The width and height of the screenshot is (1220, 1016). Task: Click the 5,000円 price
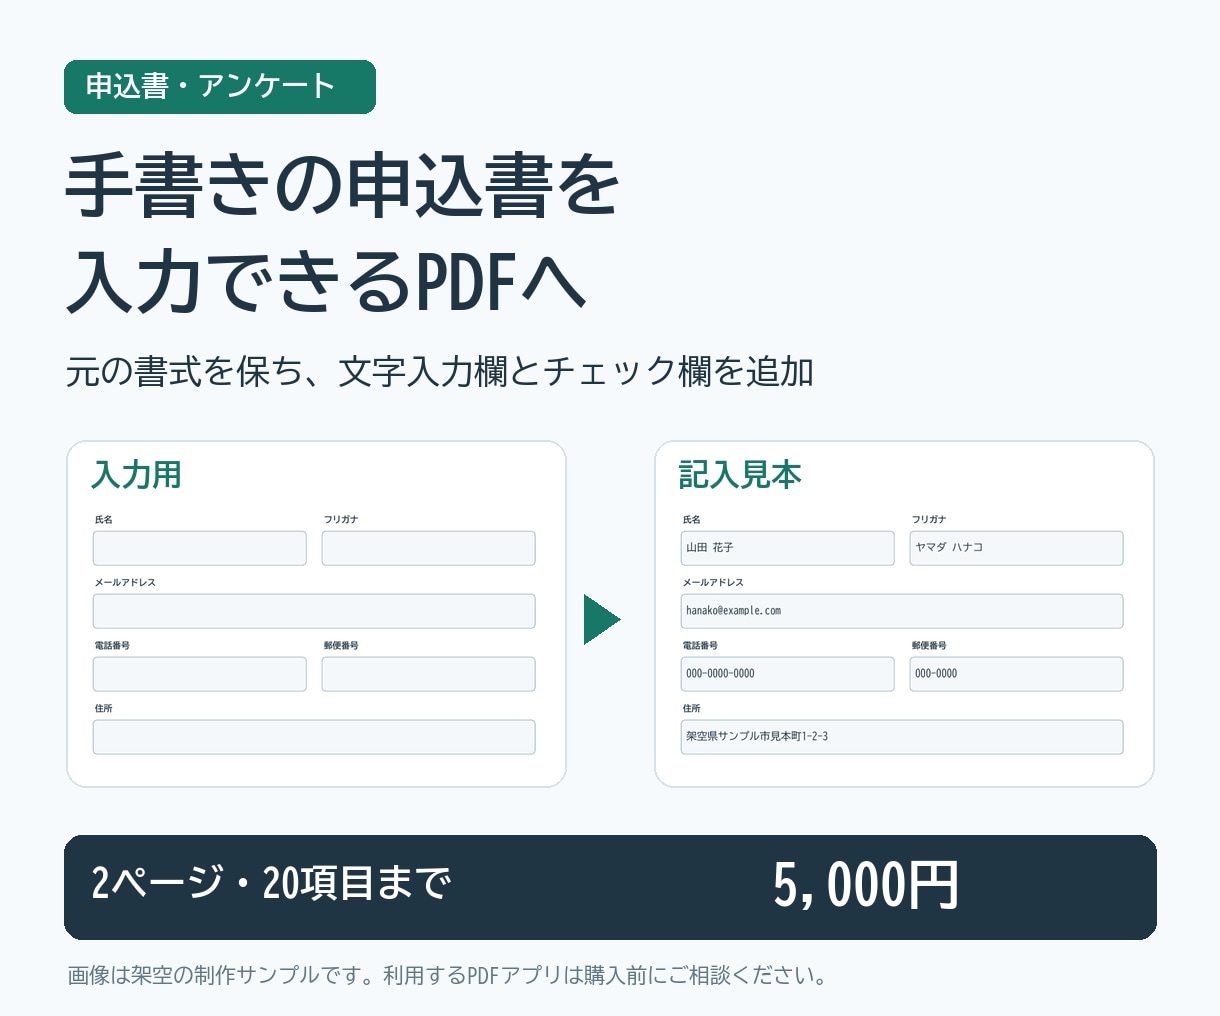coord(866,886)
